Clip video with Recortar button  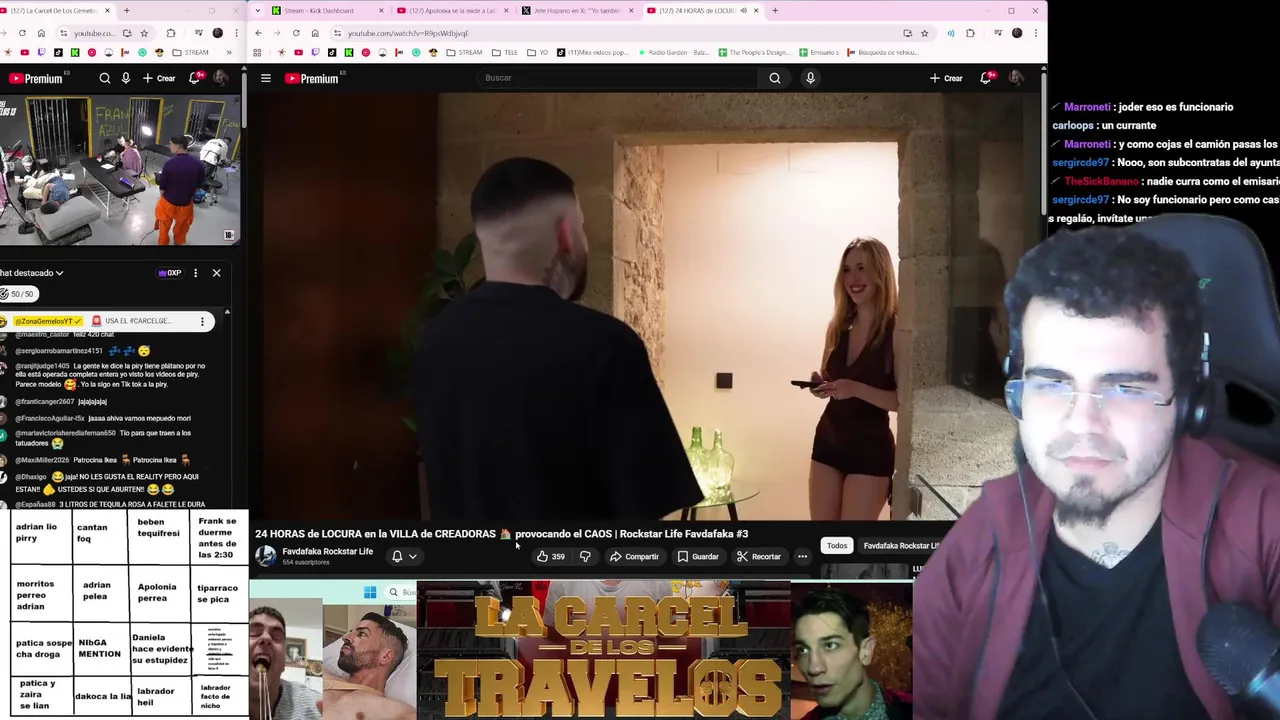pos(758,556)
